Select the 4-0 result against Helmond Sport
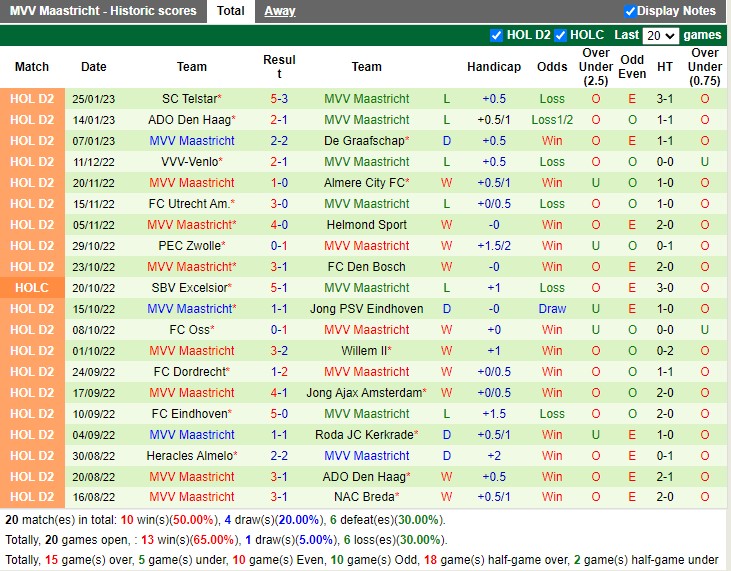Image resolution: width=731 pixels, height=571 pixels. (x=279, y=225)
